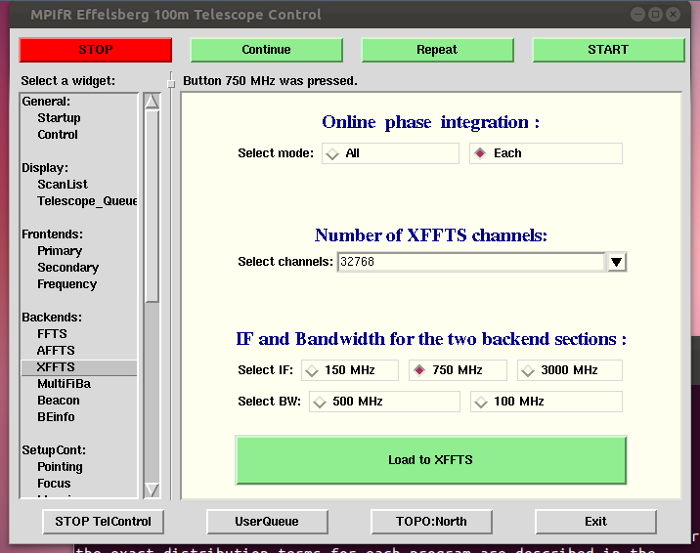Select the 3000 MHz IF option

click(570, 370)
